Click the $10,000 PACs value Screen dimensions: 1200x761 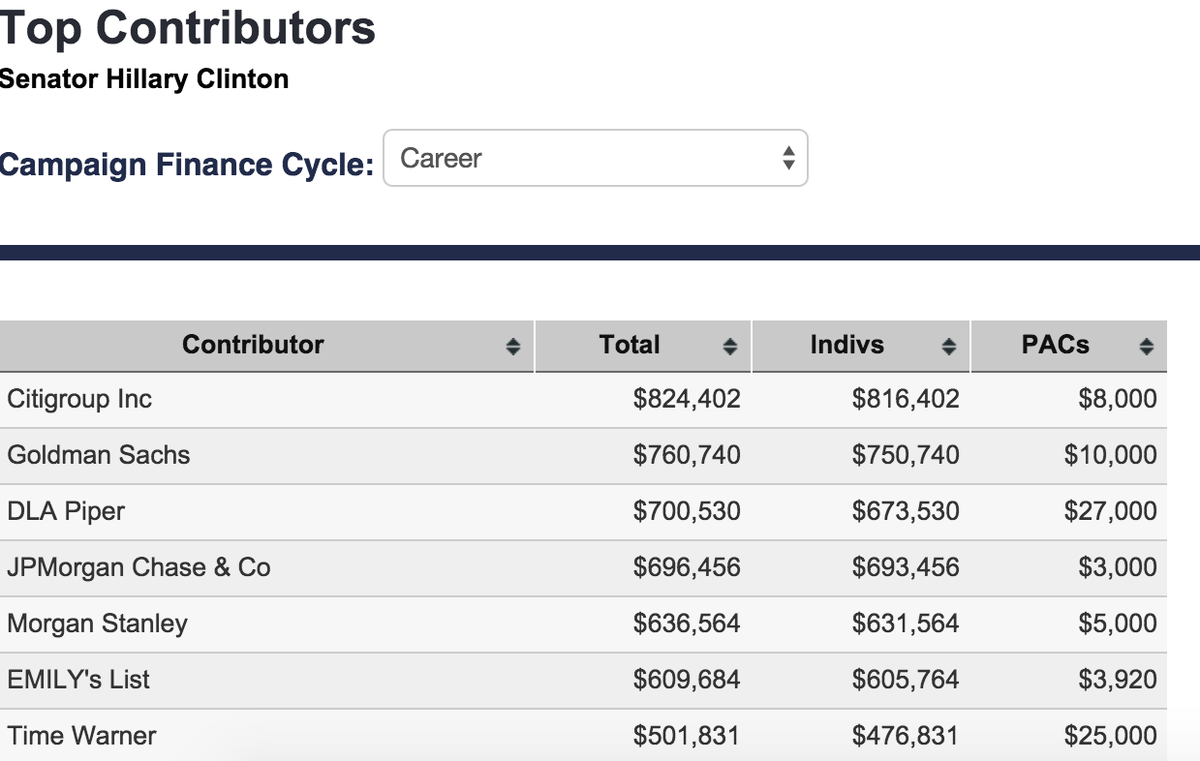(x=1111, y=455)
